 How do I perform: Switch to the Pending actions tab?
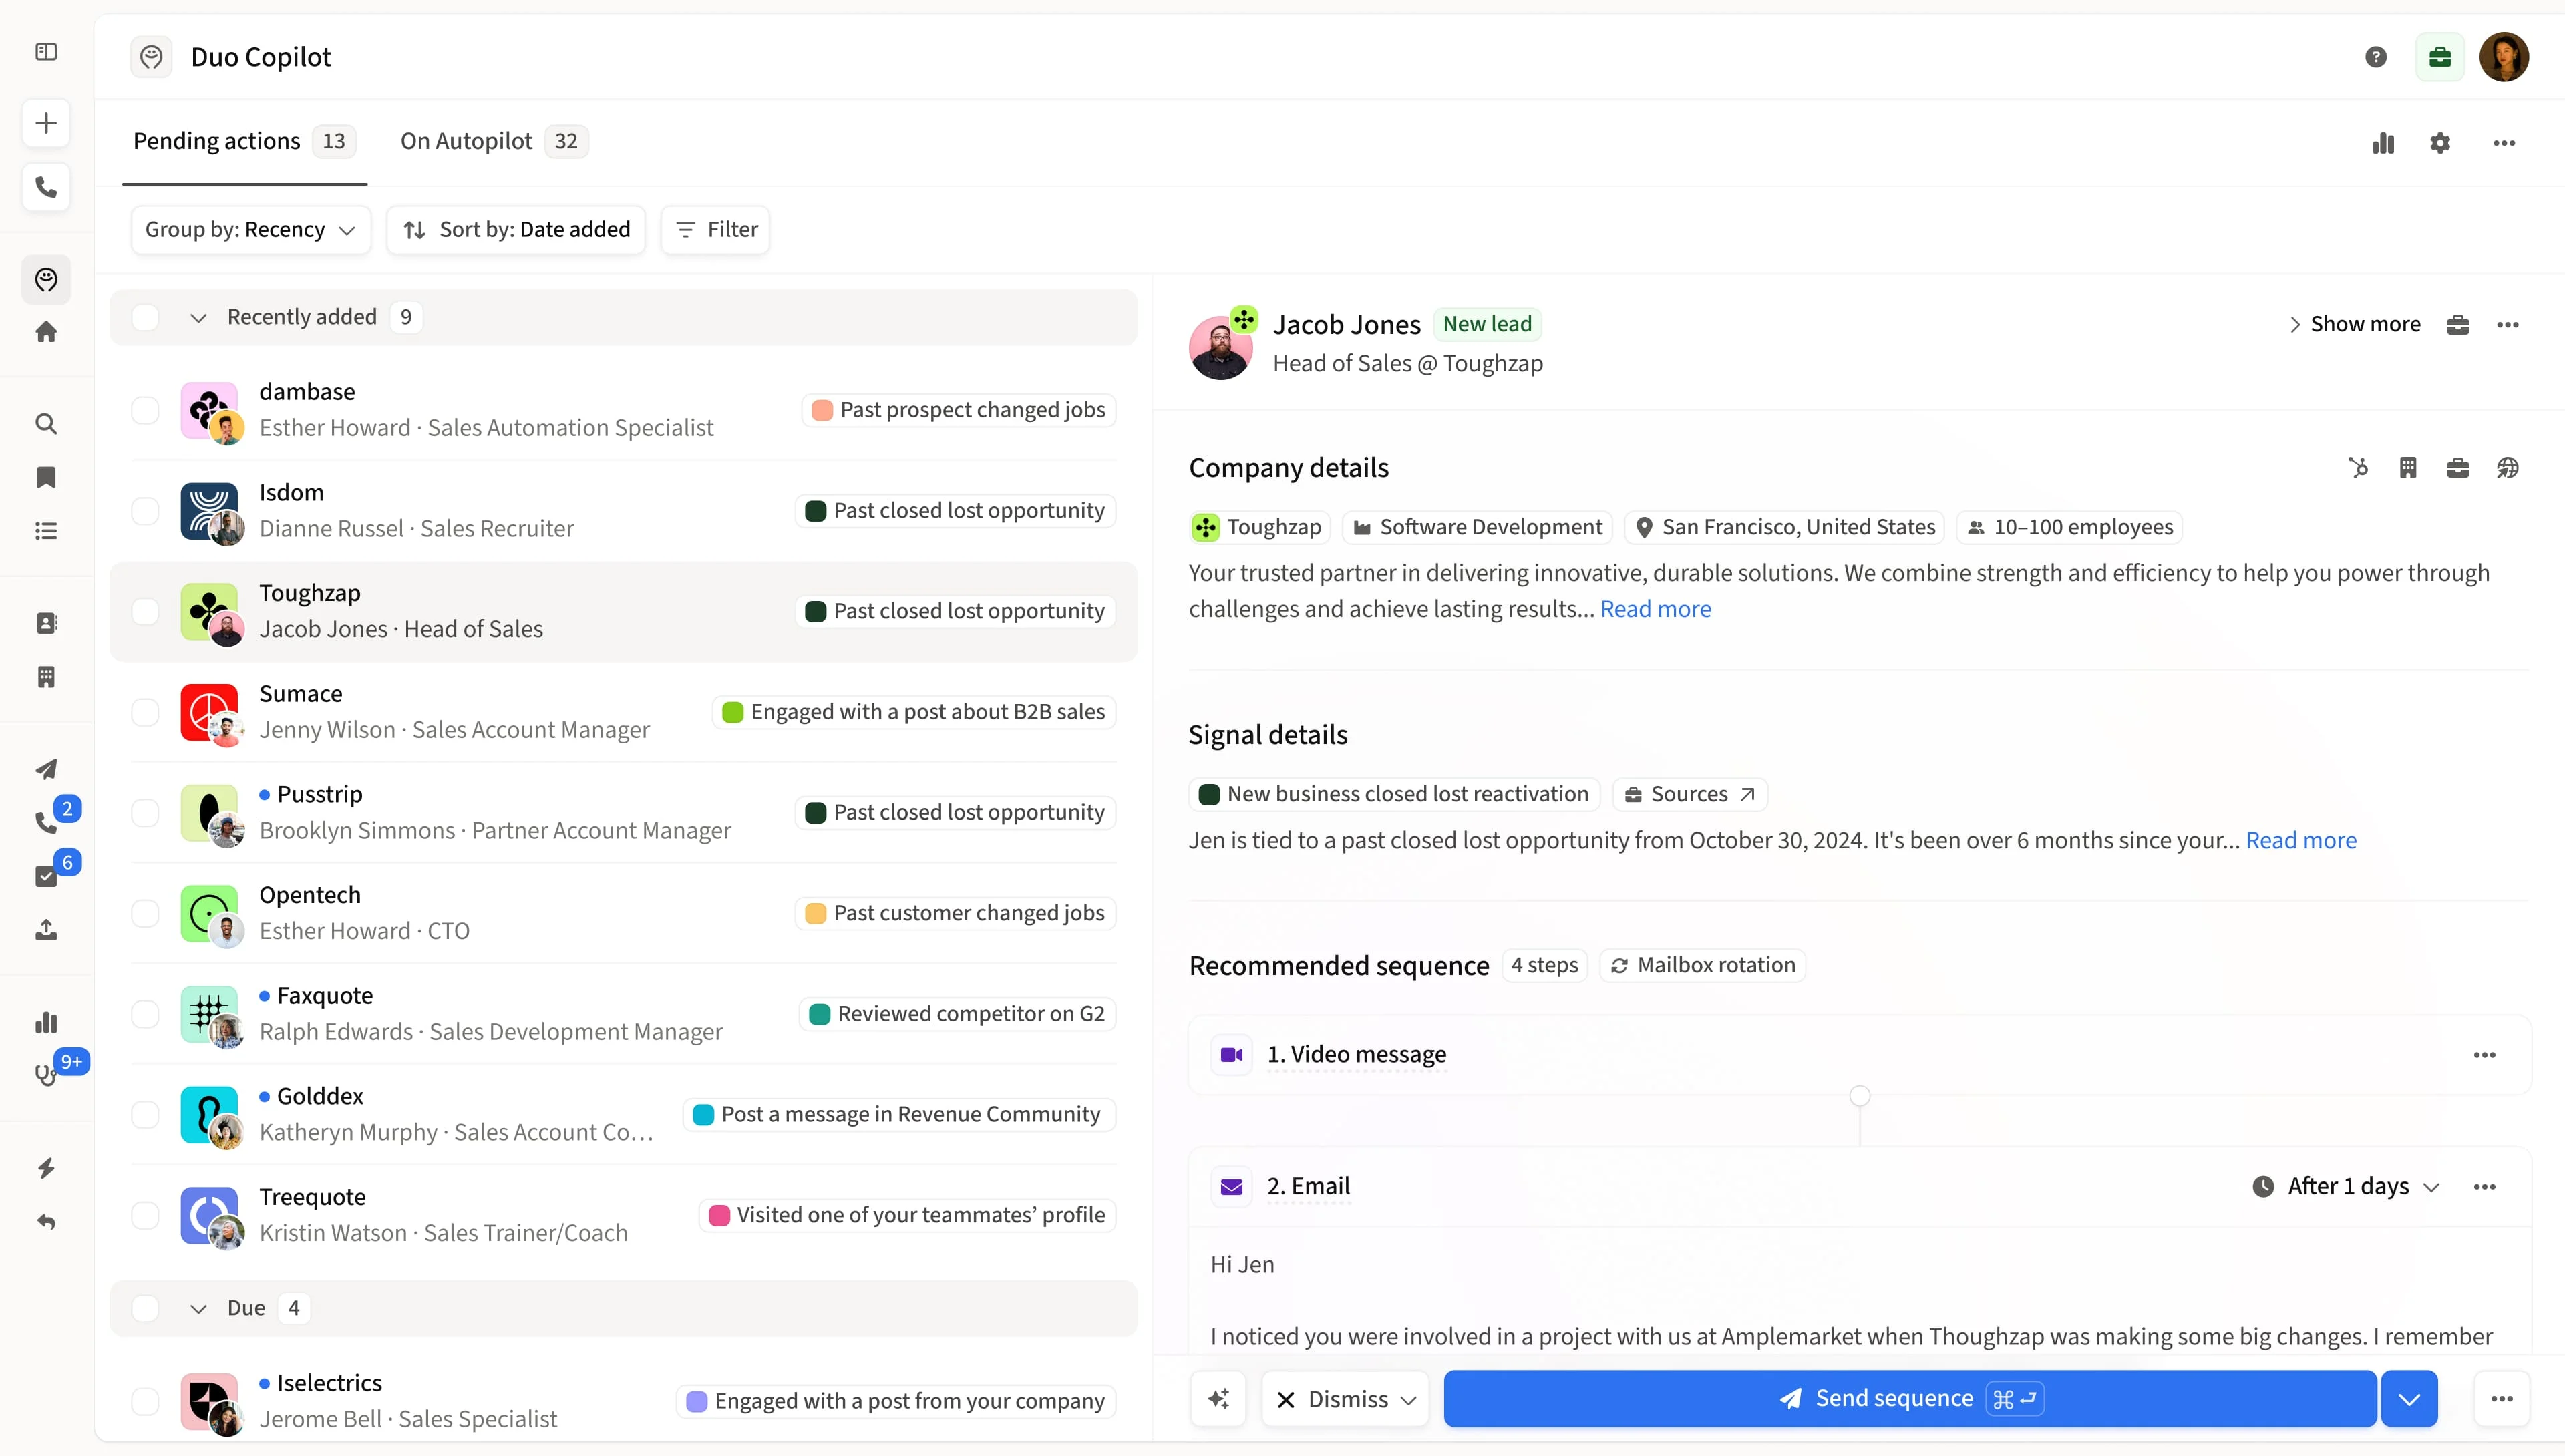tap(216, 141)
